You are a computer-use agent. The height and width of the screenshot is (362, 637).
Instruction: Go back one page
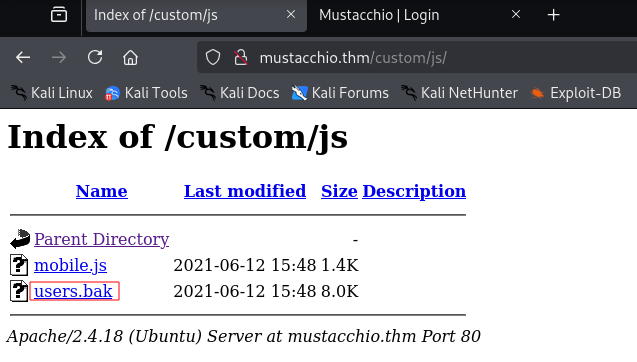pos(23,57)
